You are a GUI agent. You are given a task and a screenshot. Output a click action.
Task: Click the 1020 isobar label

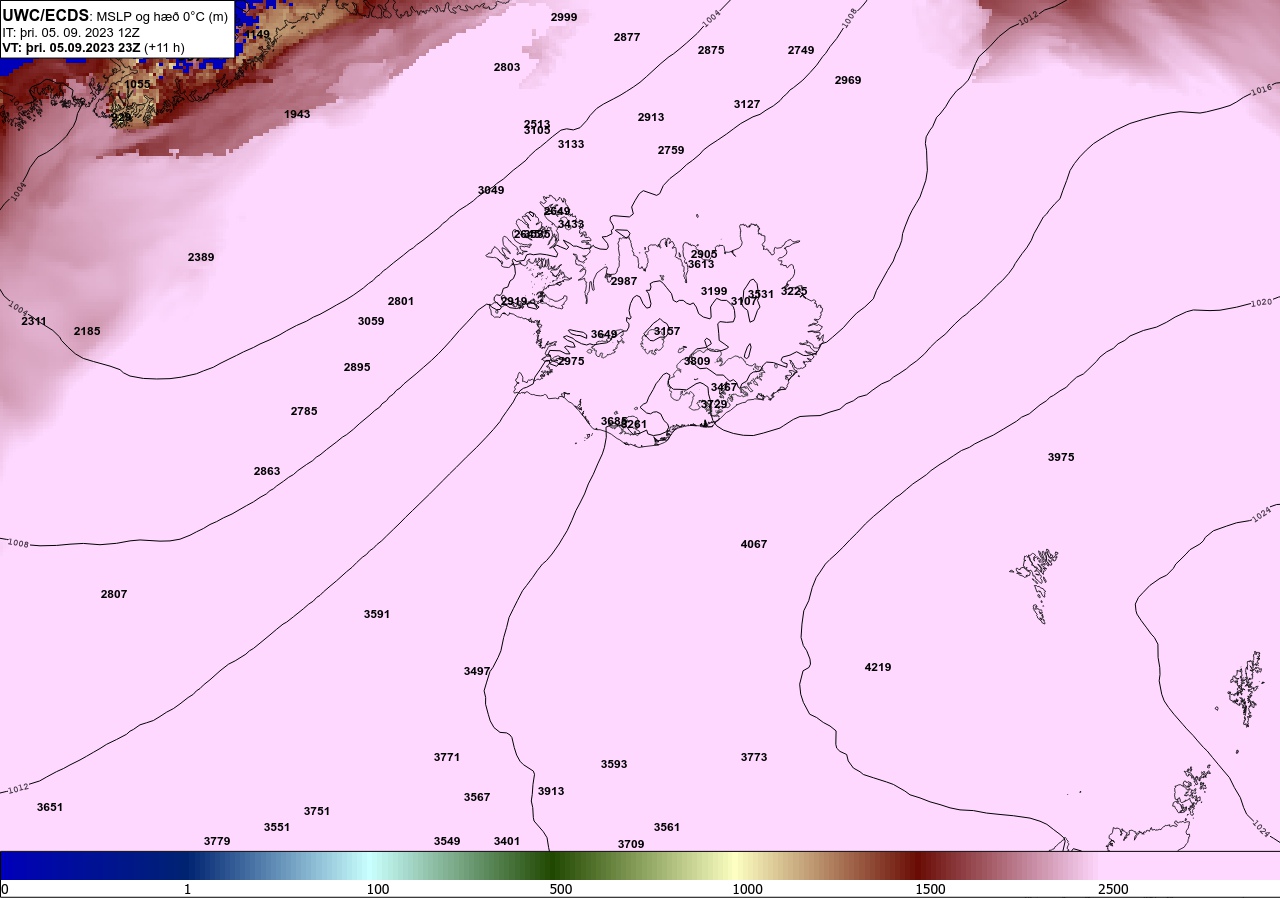point(1261,302)
